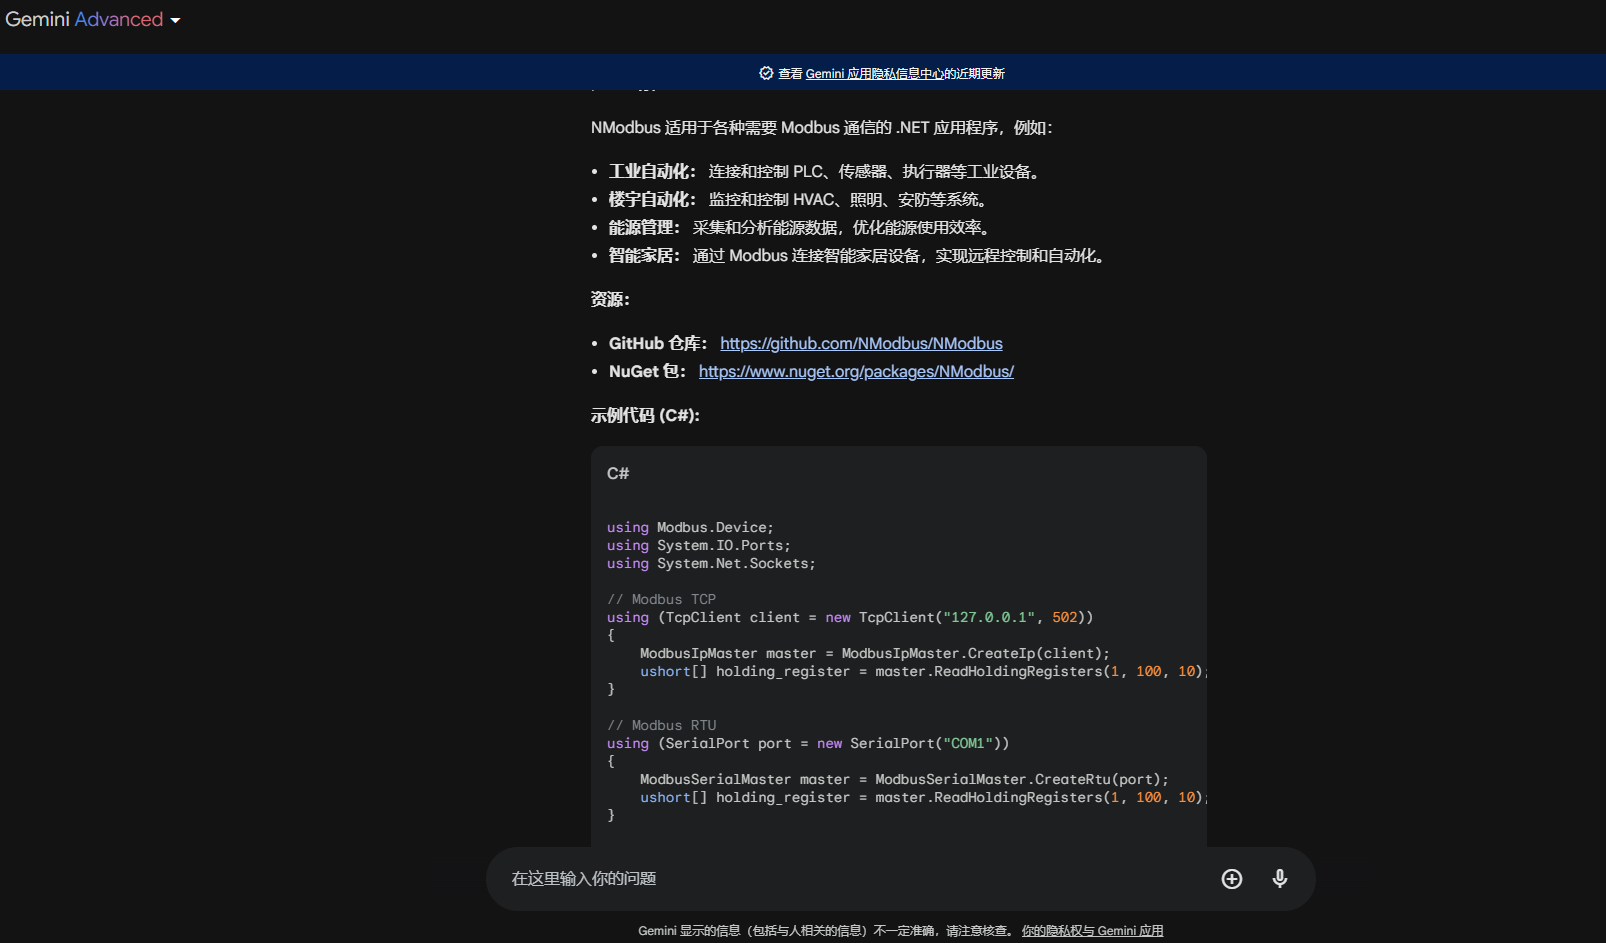Open the NModbus GitHub repository link
Screen dimensions: 1606x943
(861, 343)
